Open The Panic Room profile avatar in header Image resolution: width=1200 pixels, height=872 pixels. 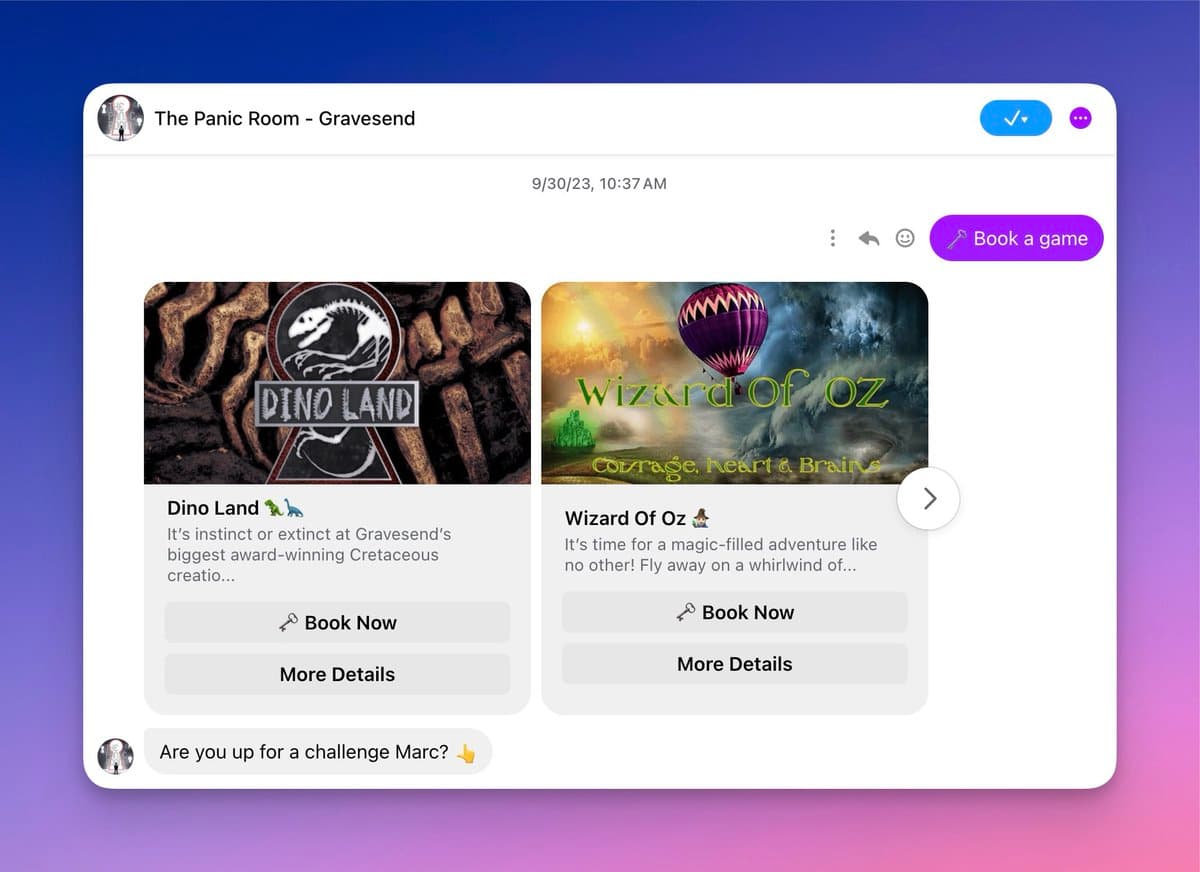point(121,118)
